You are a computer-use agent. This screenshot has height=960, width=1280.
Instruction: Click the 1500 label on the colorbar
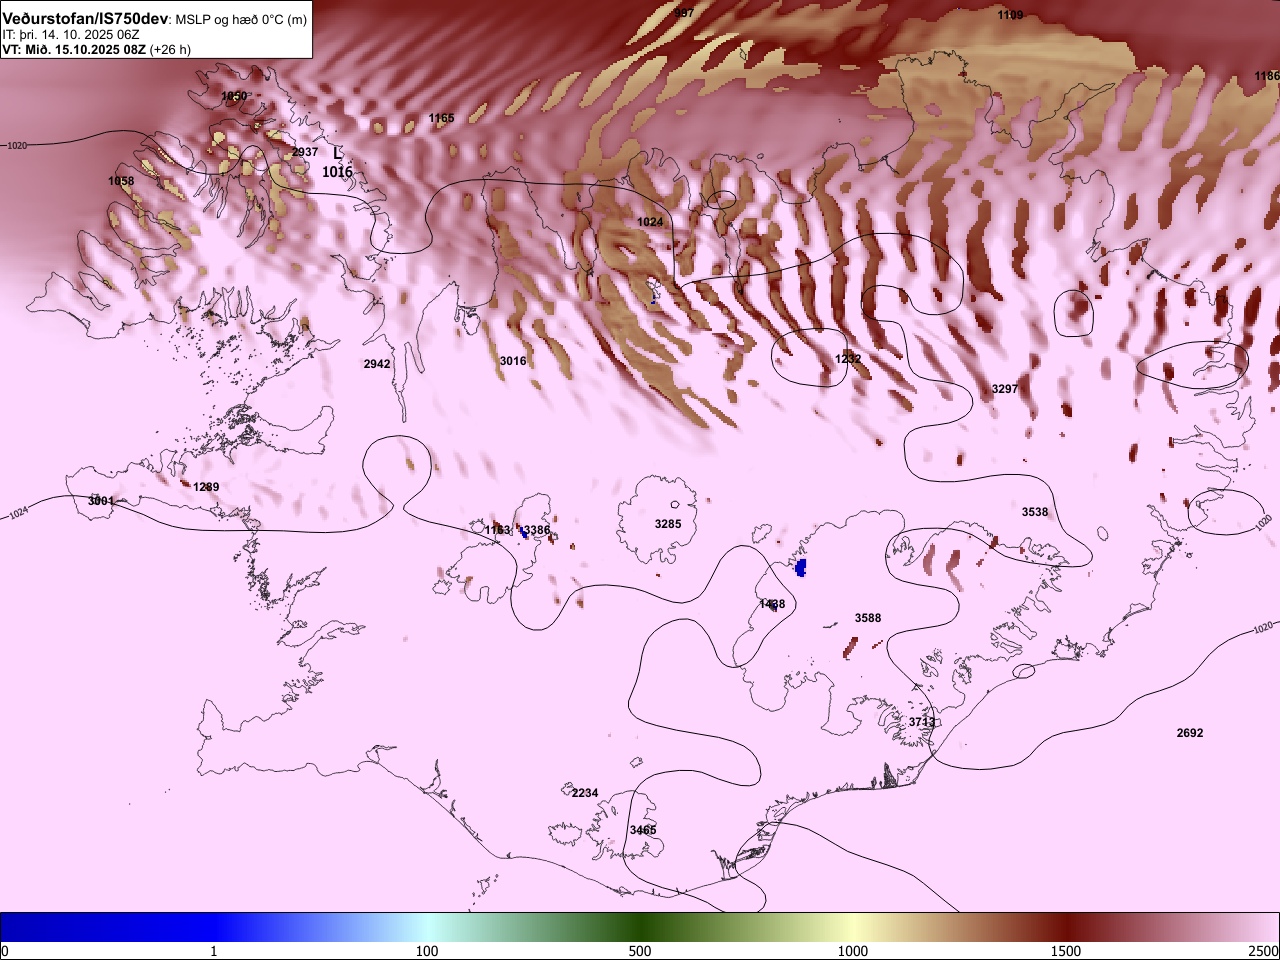point(1066,950)
